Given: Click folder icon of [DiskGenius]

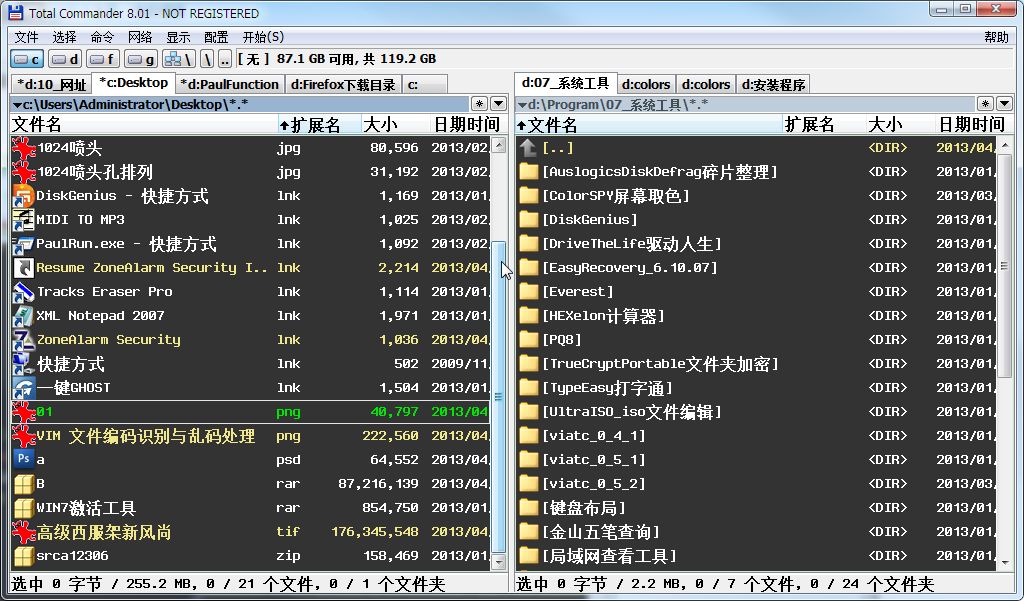Looking at the screenshot, I should pos(528,220).
